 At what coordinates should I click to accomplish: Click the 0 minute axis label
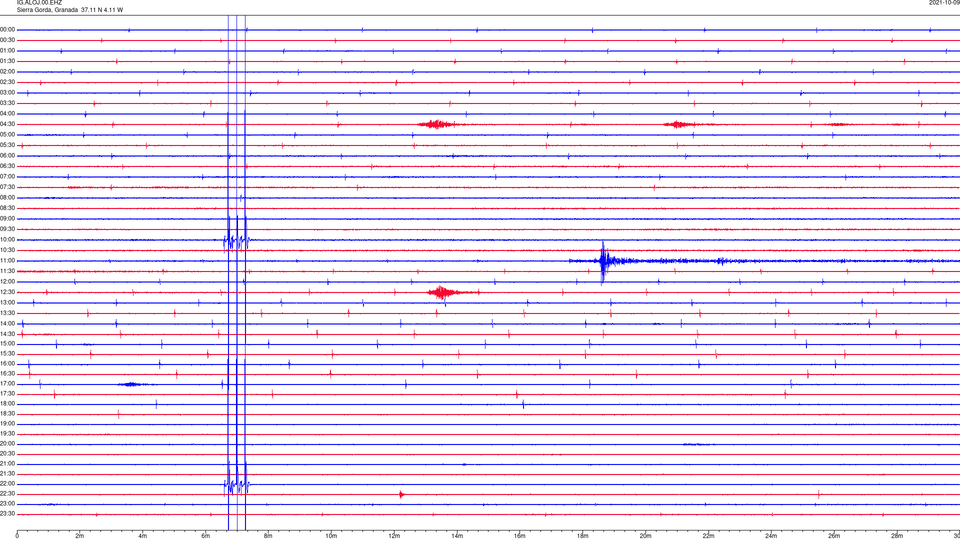[17, 536]
